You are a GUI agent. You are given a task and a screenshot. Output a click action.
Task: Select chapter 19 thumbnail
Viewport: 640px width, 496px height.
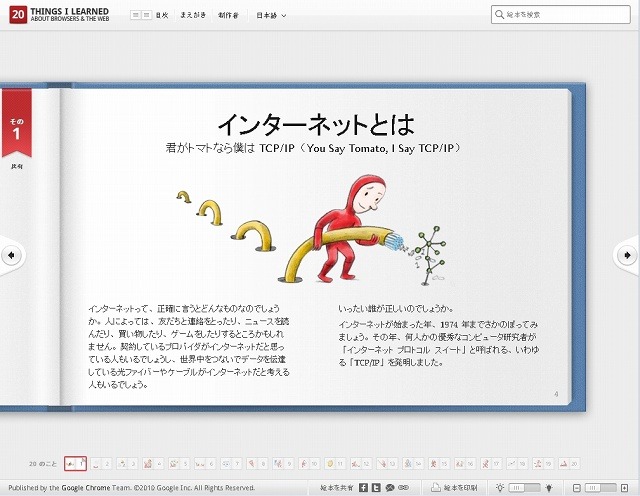pyautogui.click(x=543, y=464)
